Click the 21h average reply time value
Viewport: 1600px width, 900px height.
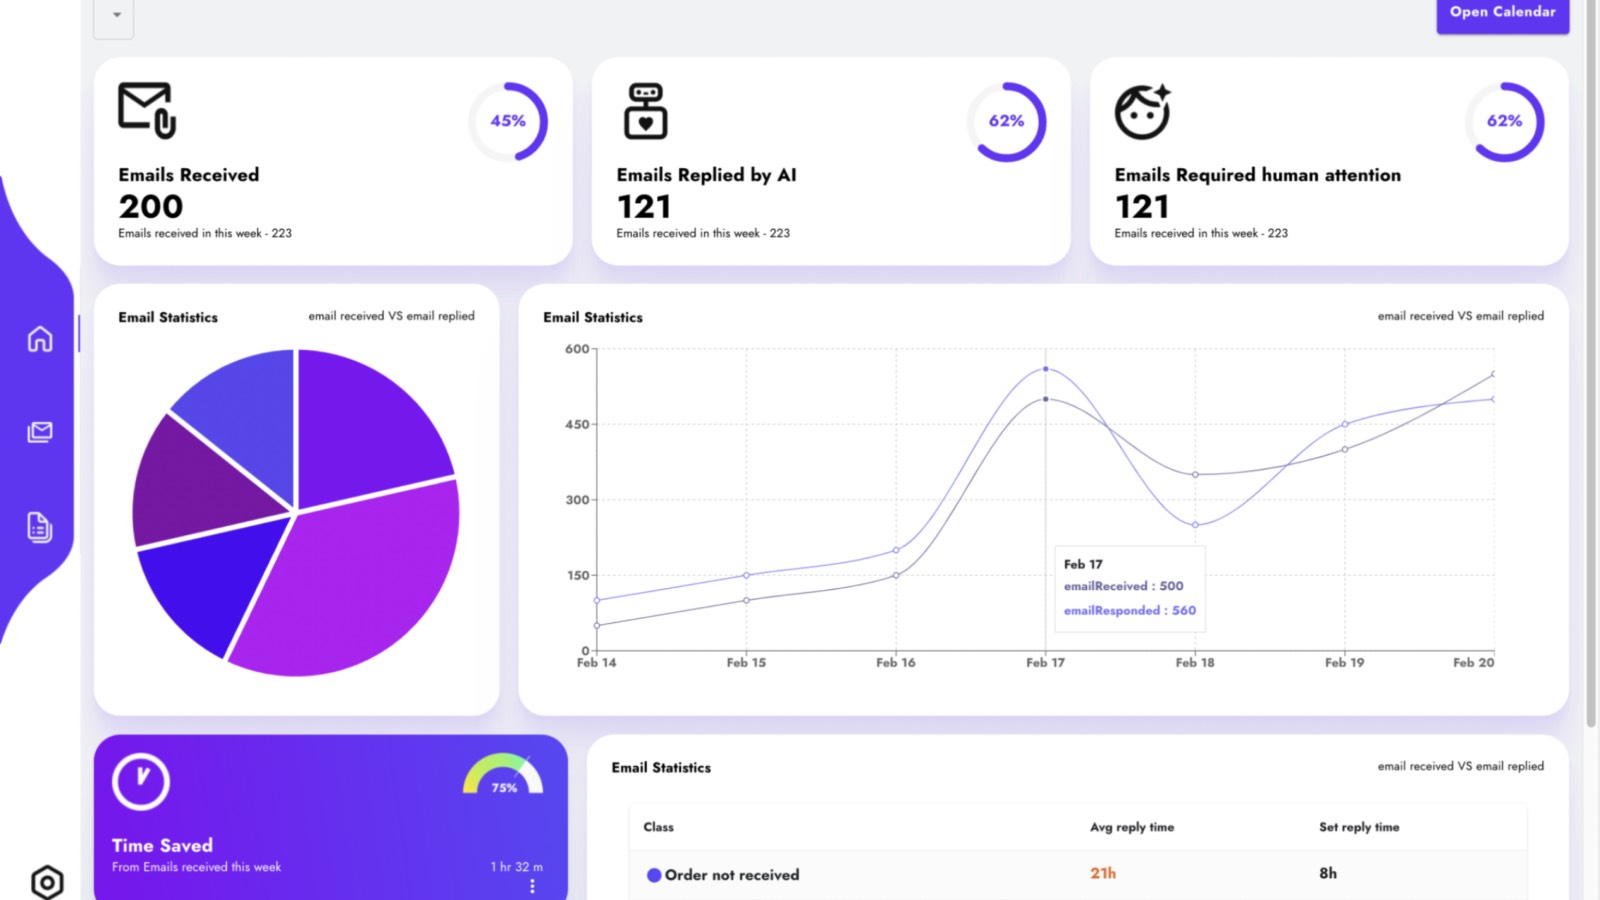click(x=1103, y=873)
